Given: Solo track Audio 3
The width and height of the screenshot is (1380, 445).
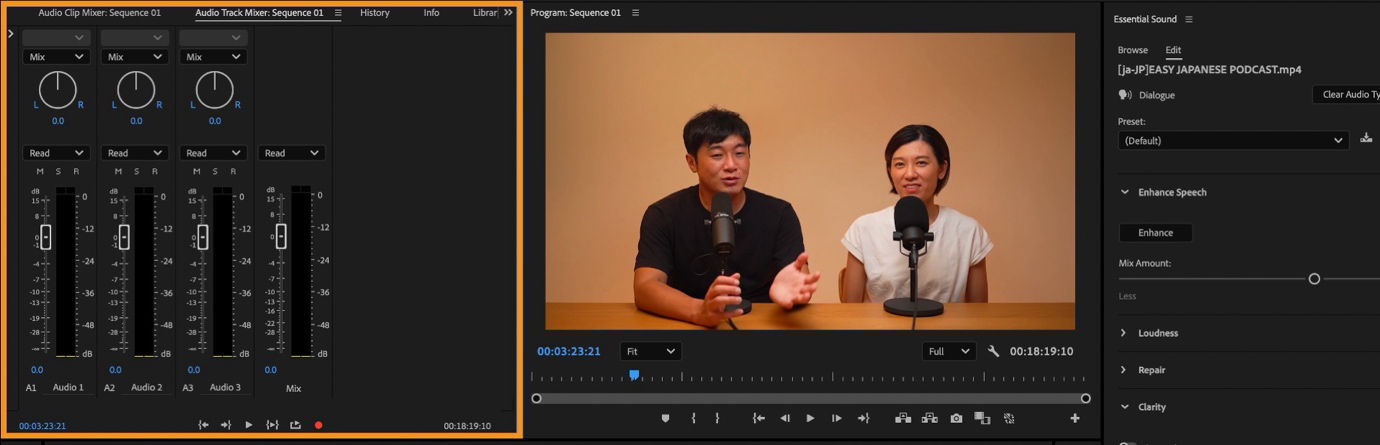Looking at the screenshot, I should [x=214, y=172].
